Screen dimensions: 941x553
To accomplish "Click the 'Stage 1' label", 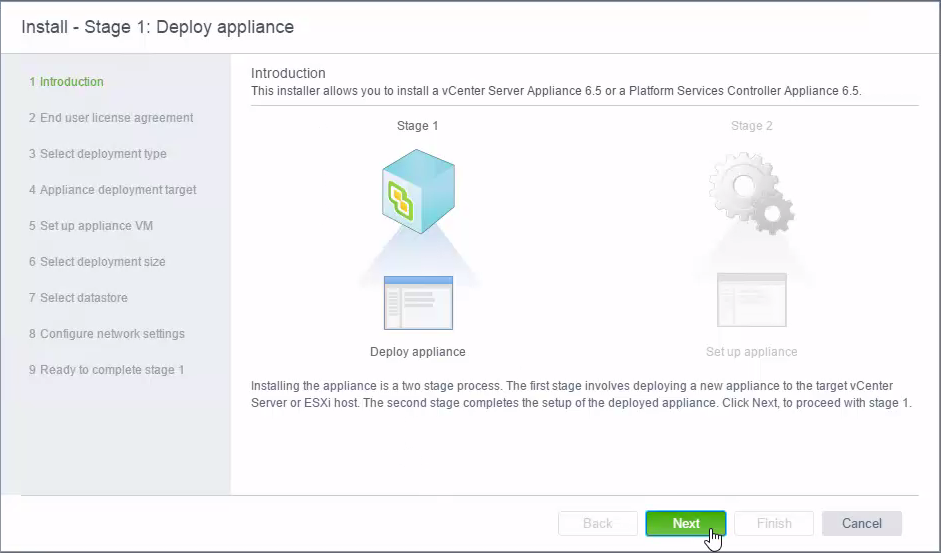I will coord(418,126).
